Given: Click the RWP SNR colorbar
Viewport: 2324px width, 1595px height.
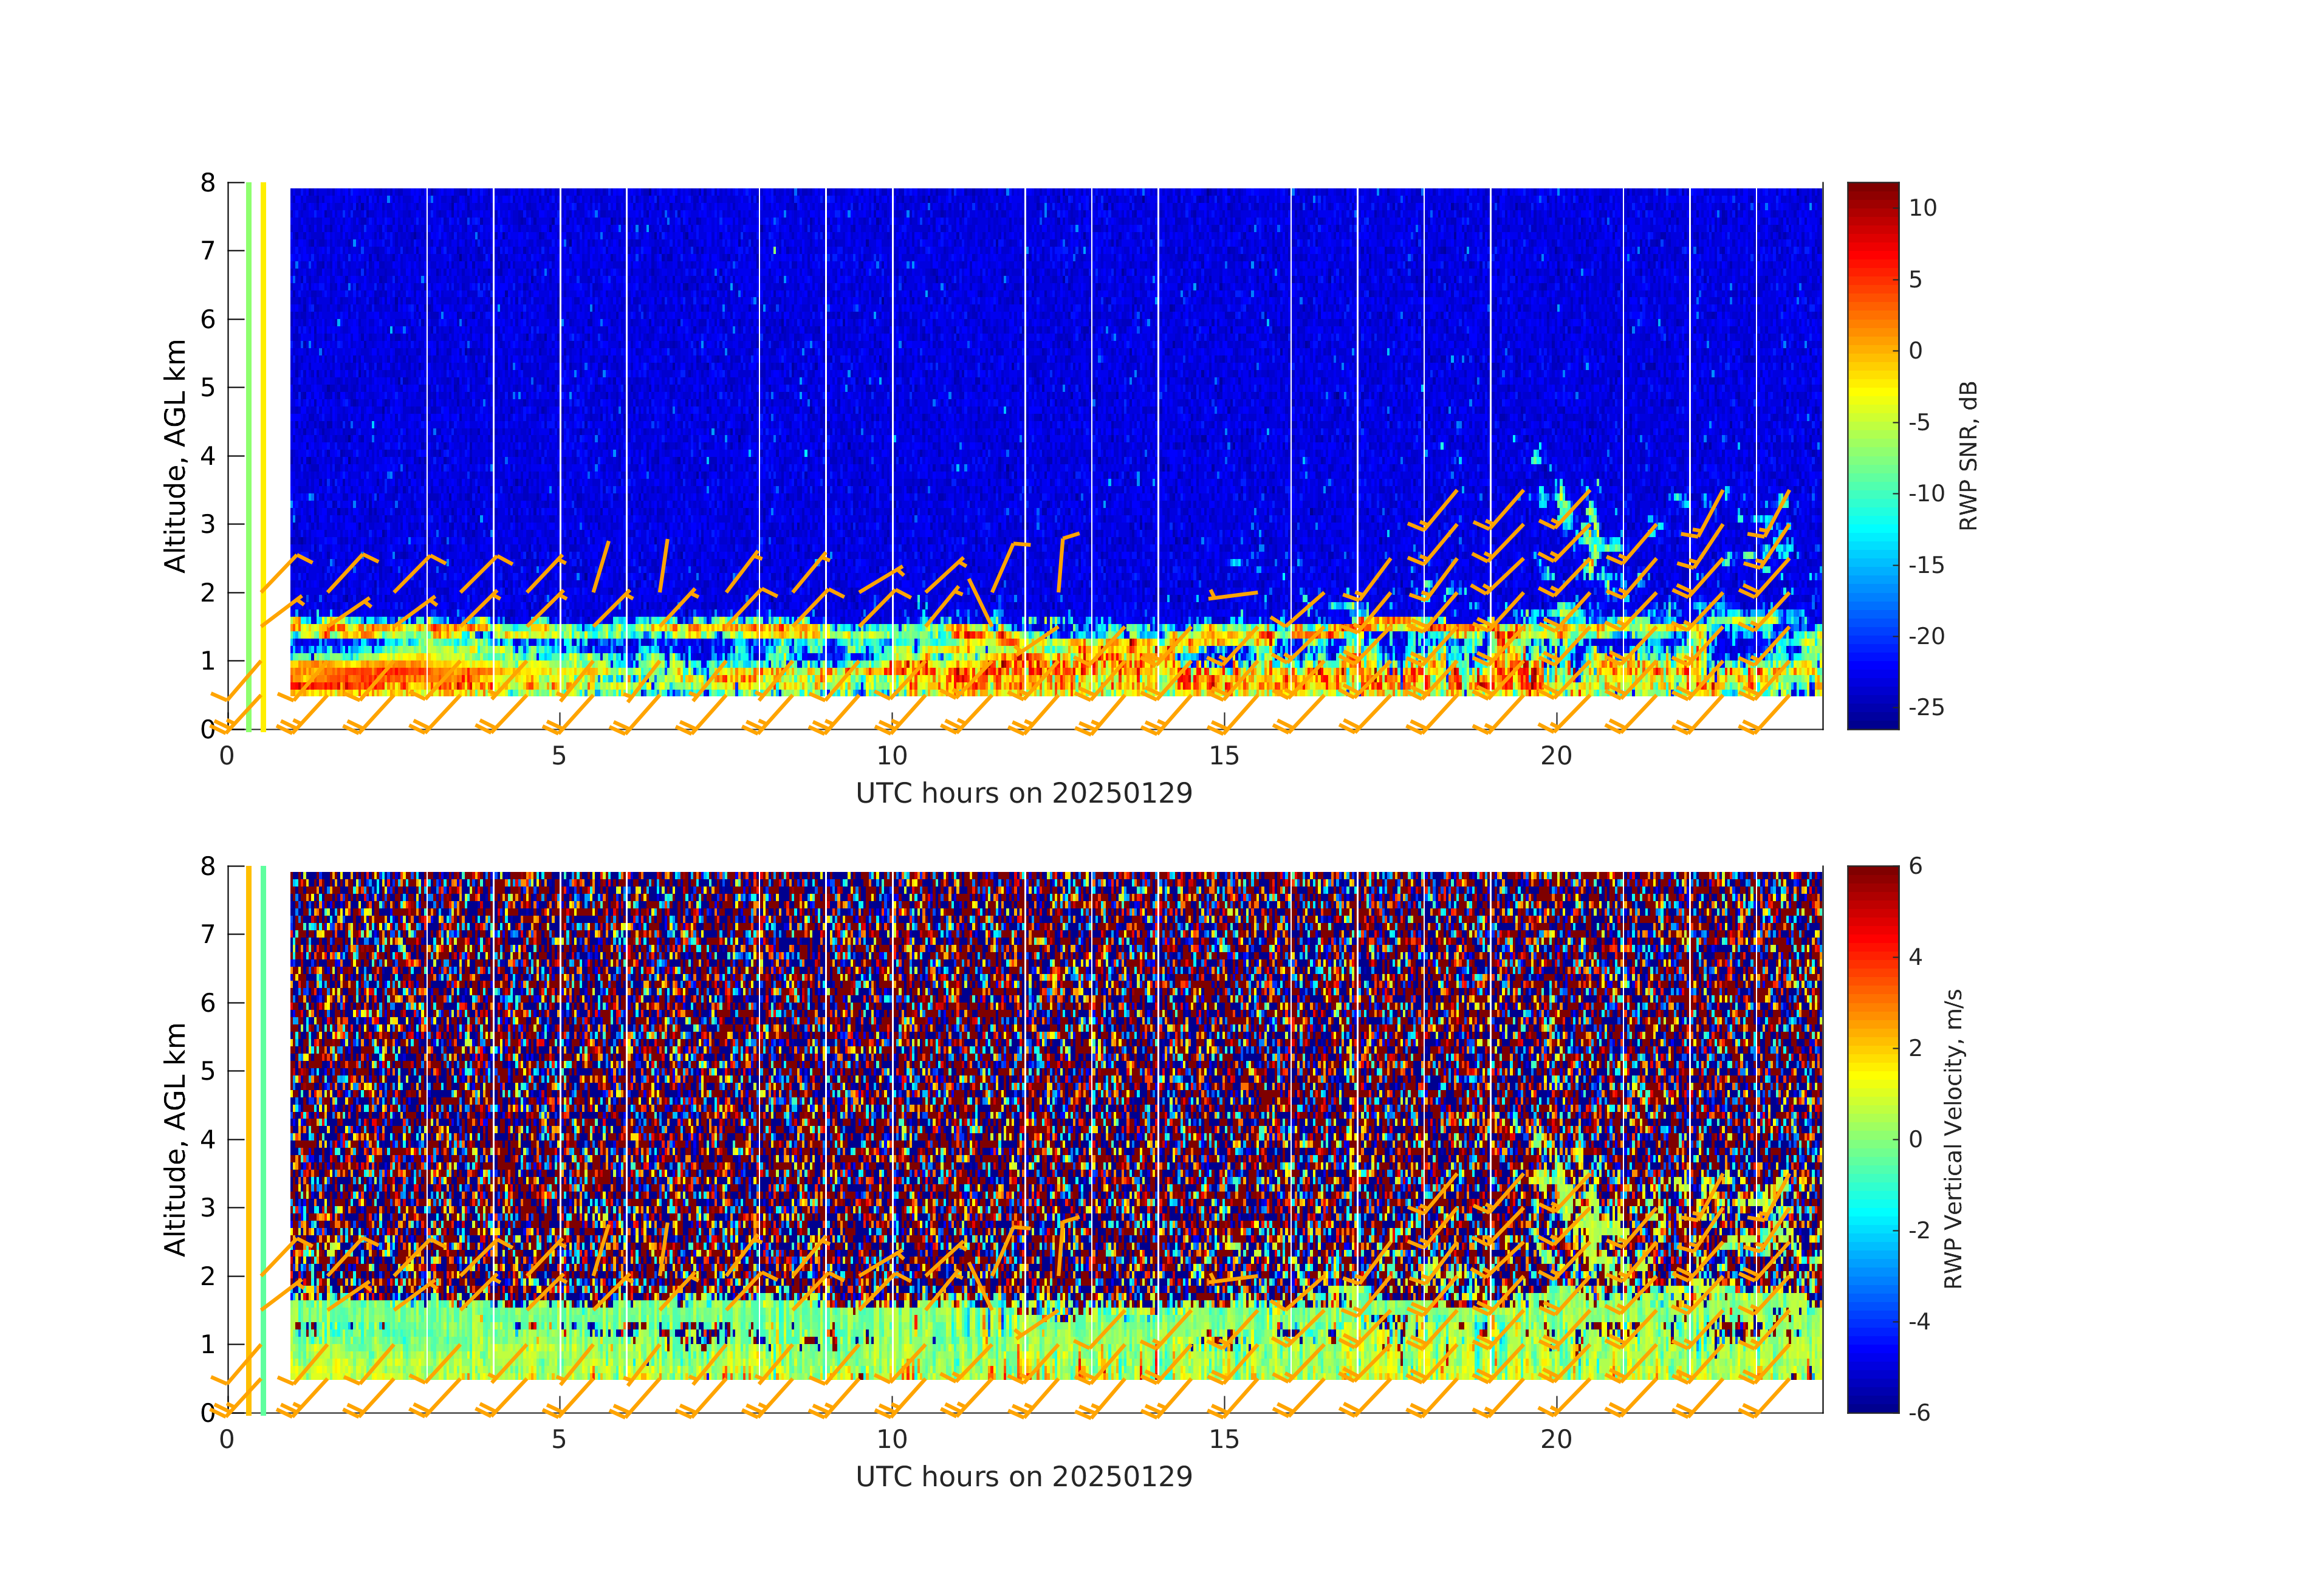Looking at the screenshot, I should pos(1872,455).
